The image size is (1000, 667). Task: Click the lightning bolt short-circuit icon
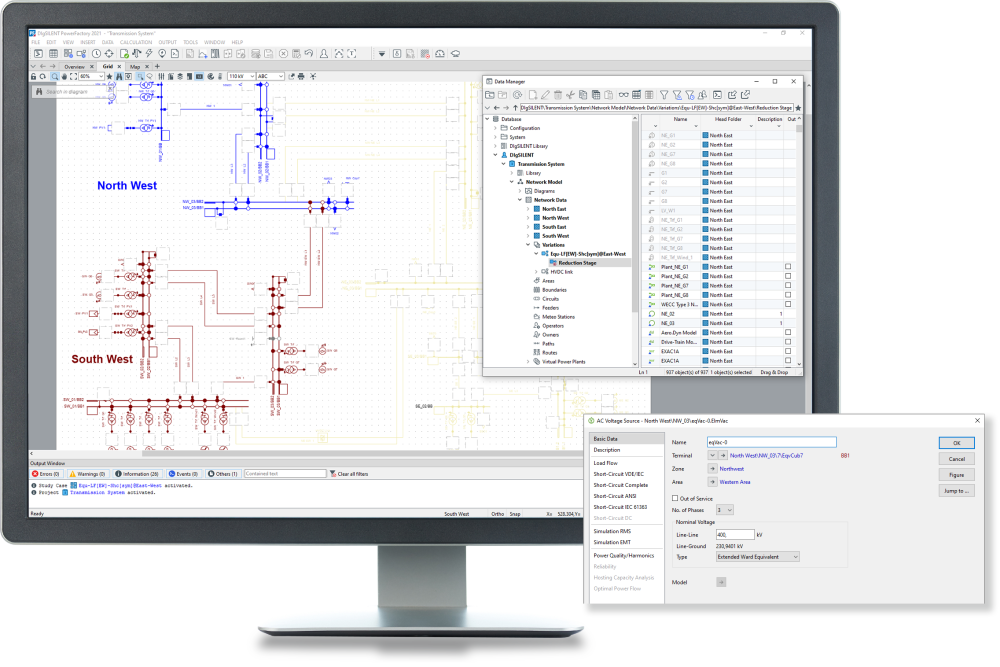click(149, 54)
